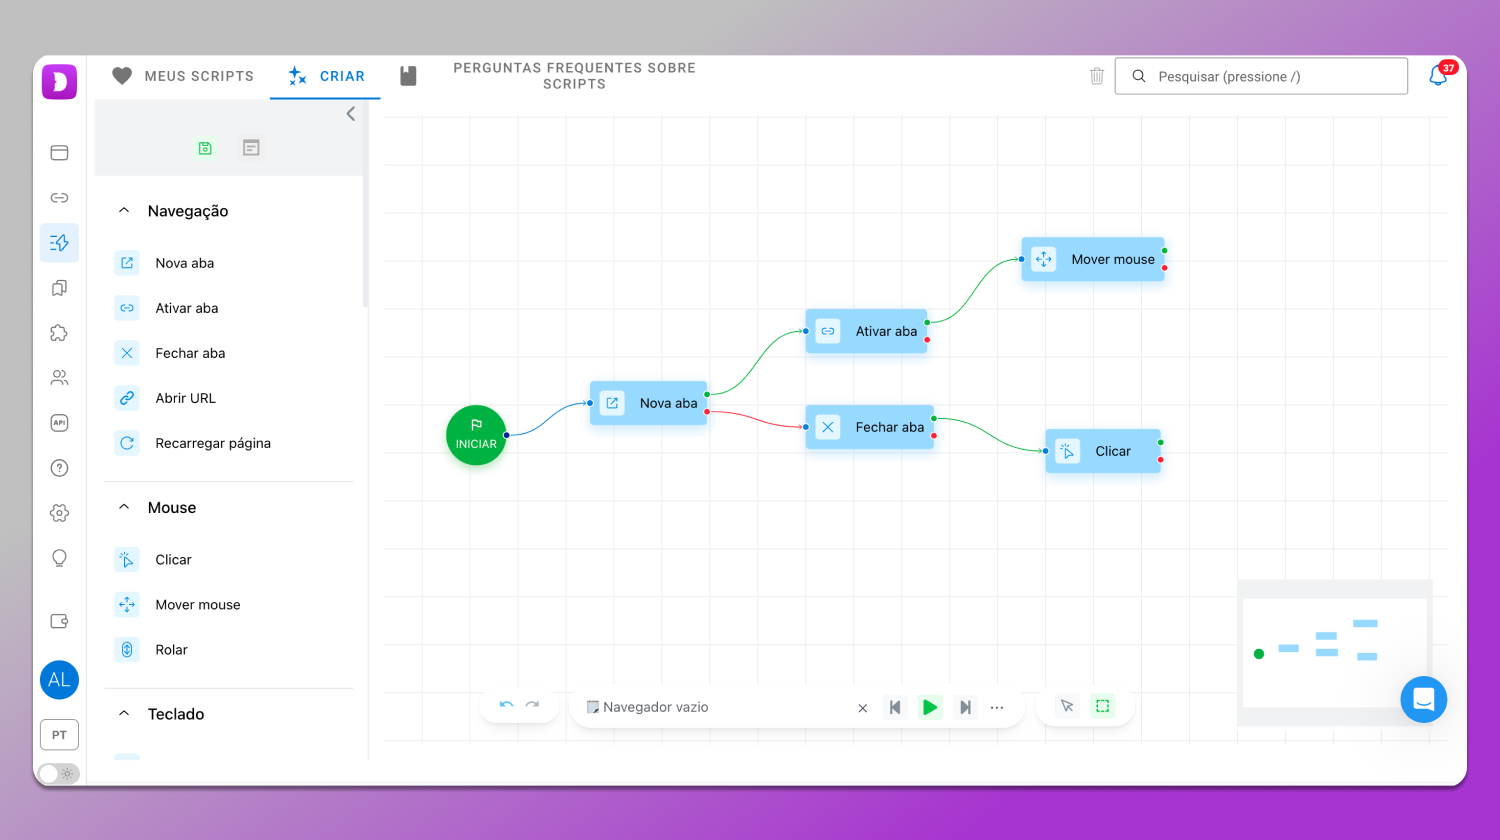Collapse the Teclado section

(x=124, y=714)
